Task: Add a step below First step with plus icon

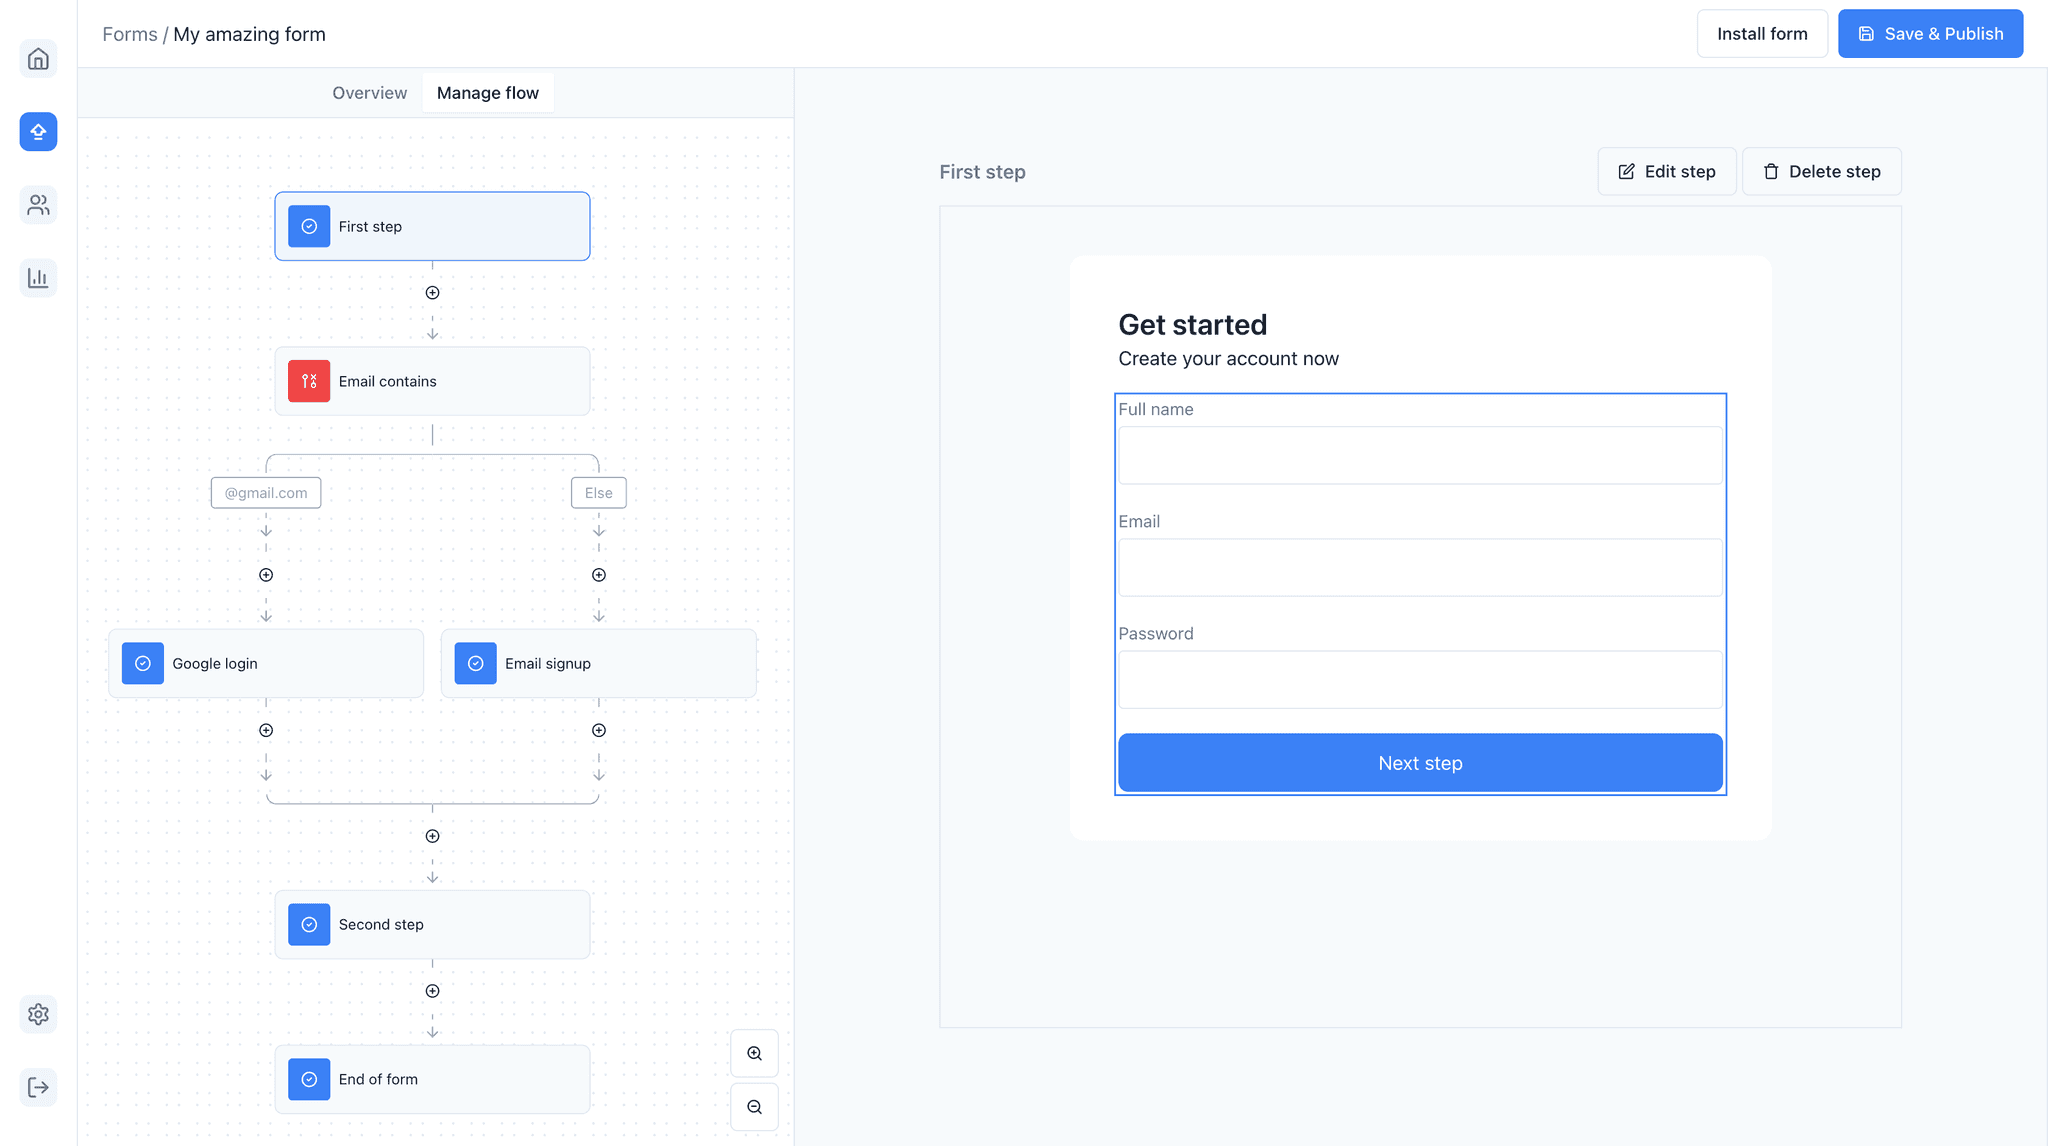Action: 432,292
